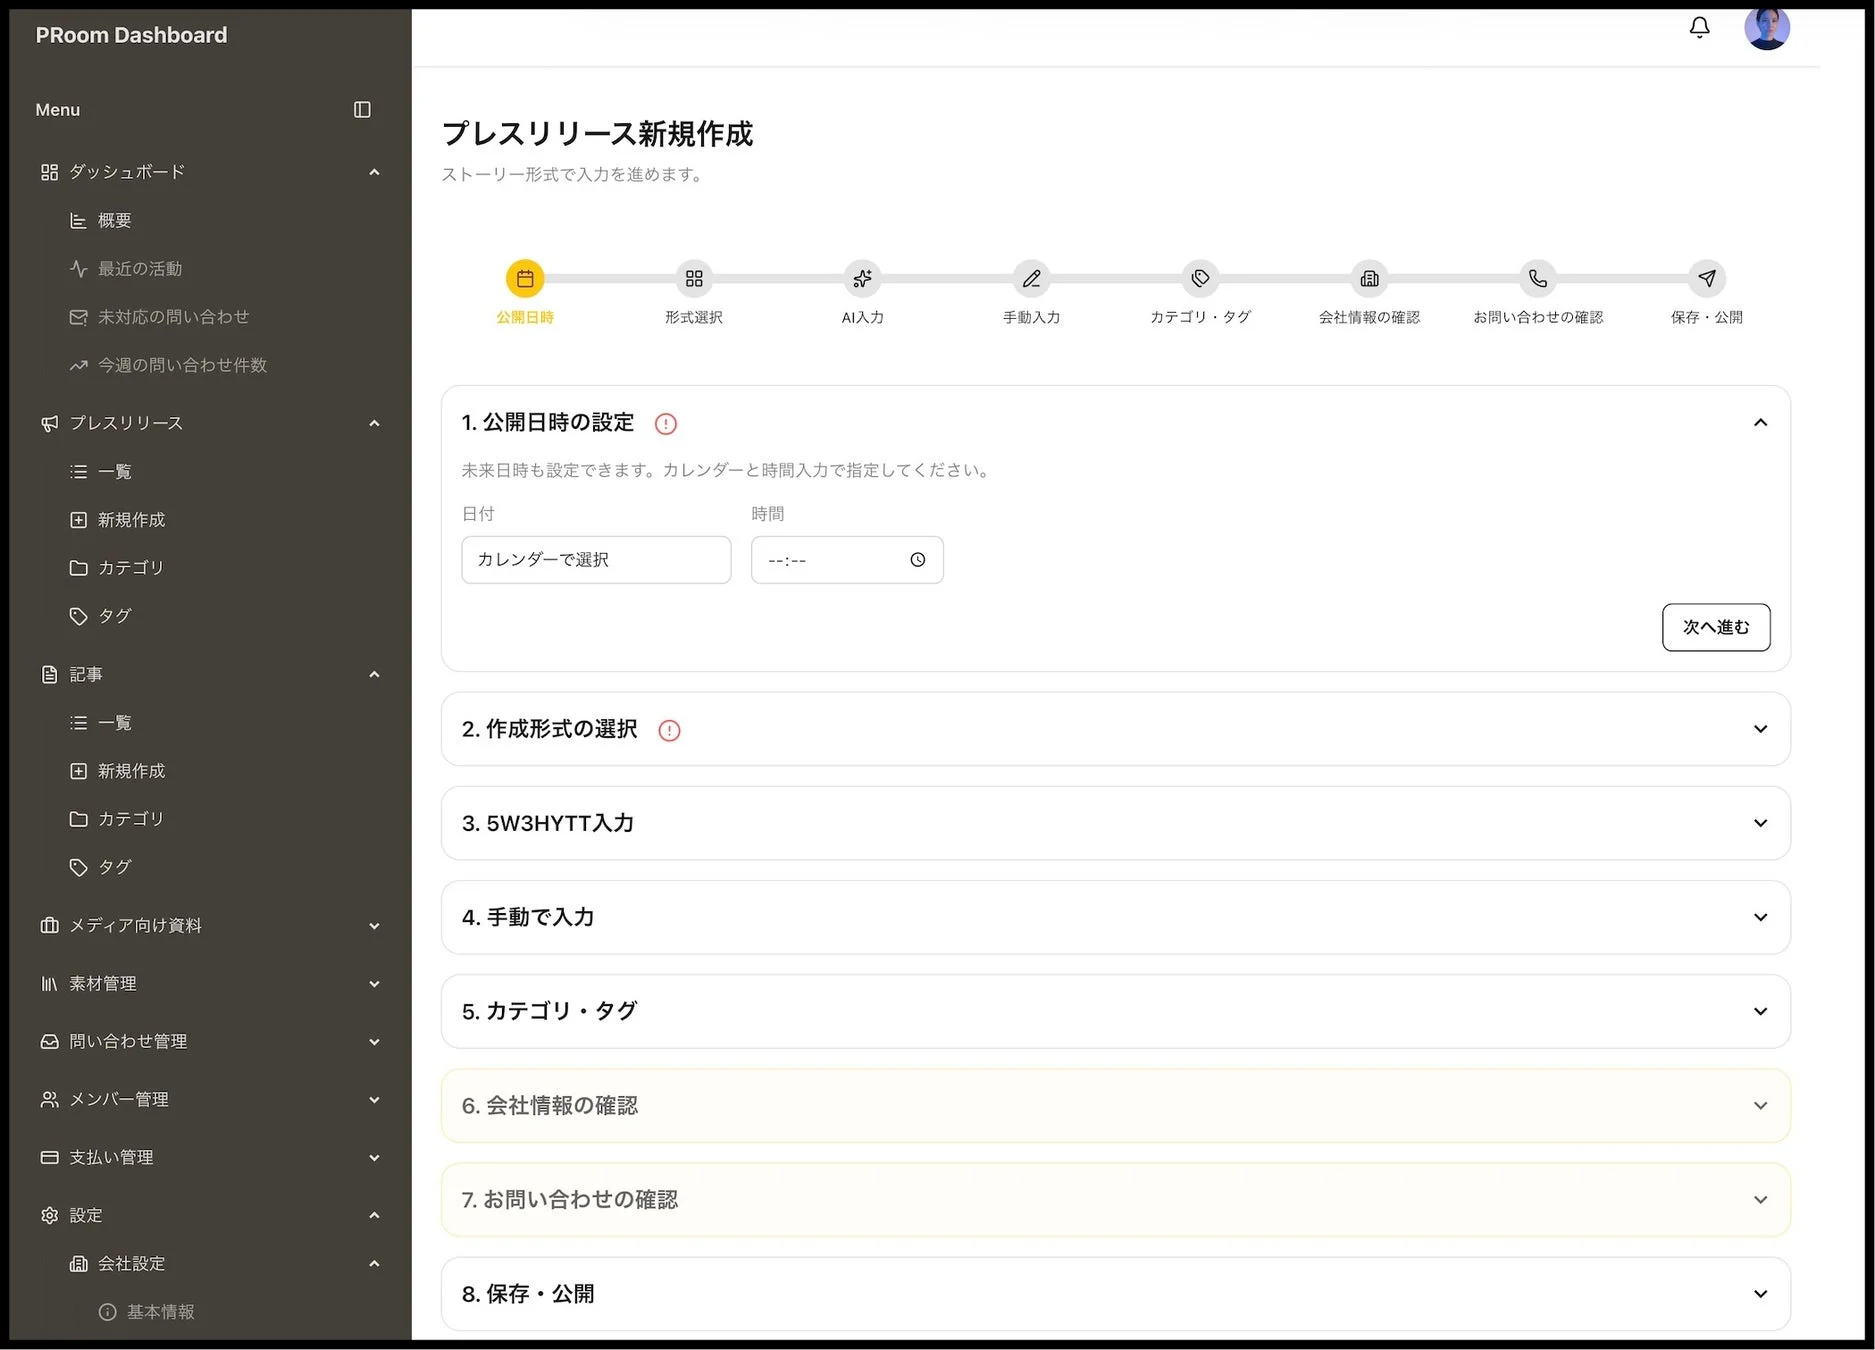
Task: Open the カレンダーで選択 date picker field
Action: click(x=596, y=560)
